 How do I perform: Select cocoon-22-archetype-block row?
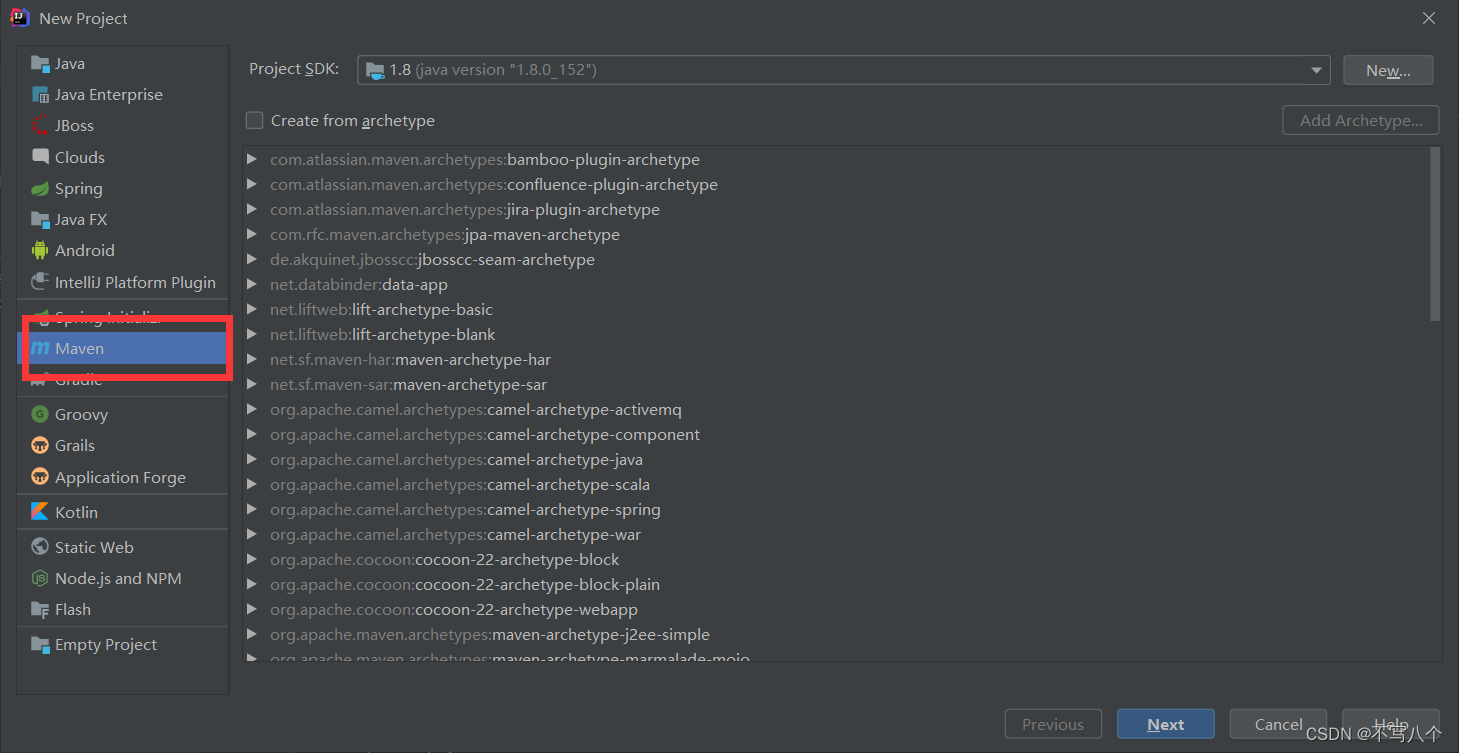835,560
